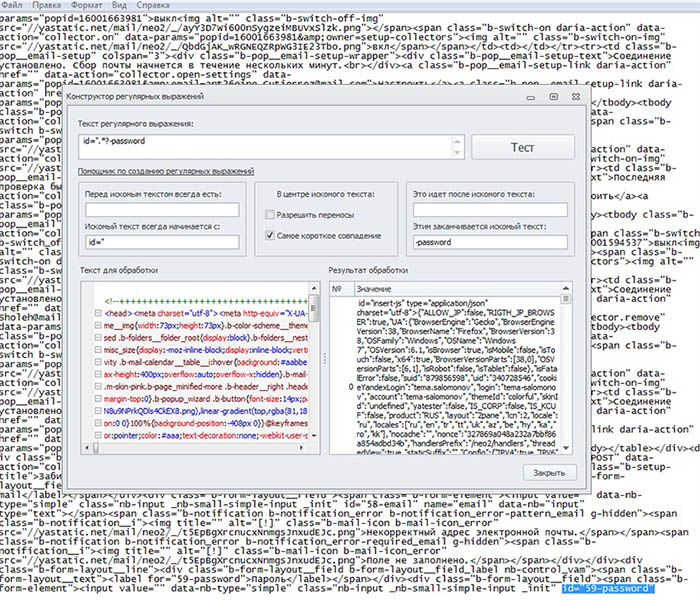700x600 pixels.
Task: Select result row number 0
Action: pyautogui.click(x=351, y=387)
